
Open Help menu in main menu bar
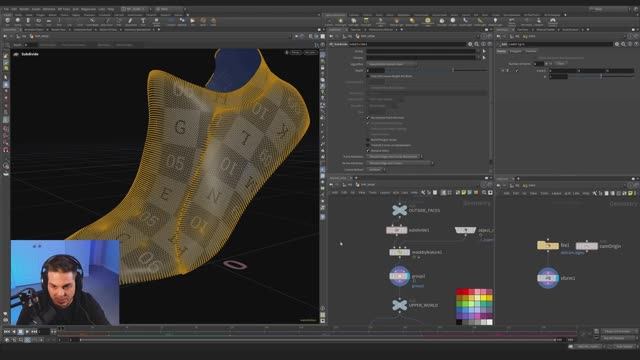point(111,9)
